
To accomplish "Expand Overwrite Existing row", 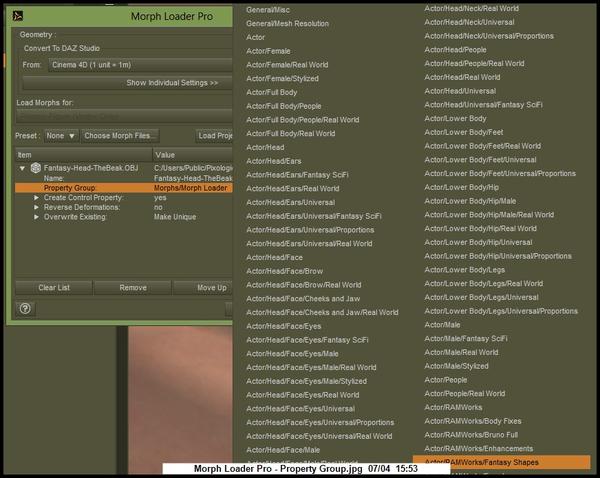I will [36, 217].
